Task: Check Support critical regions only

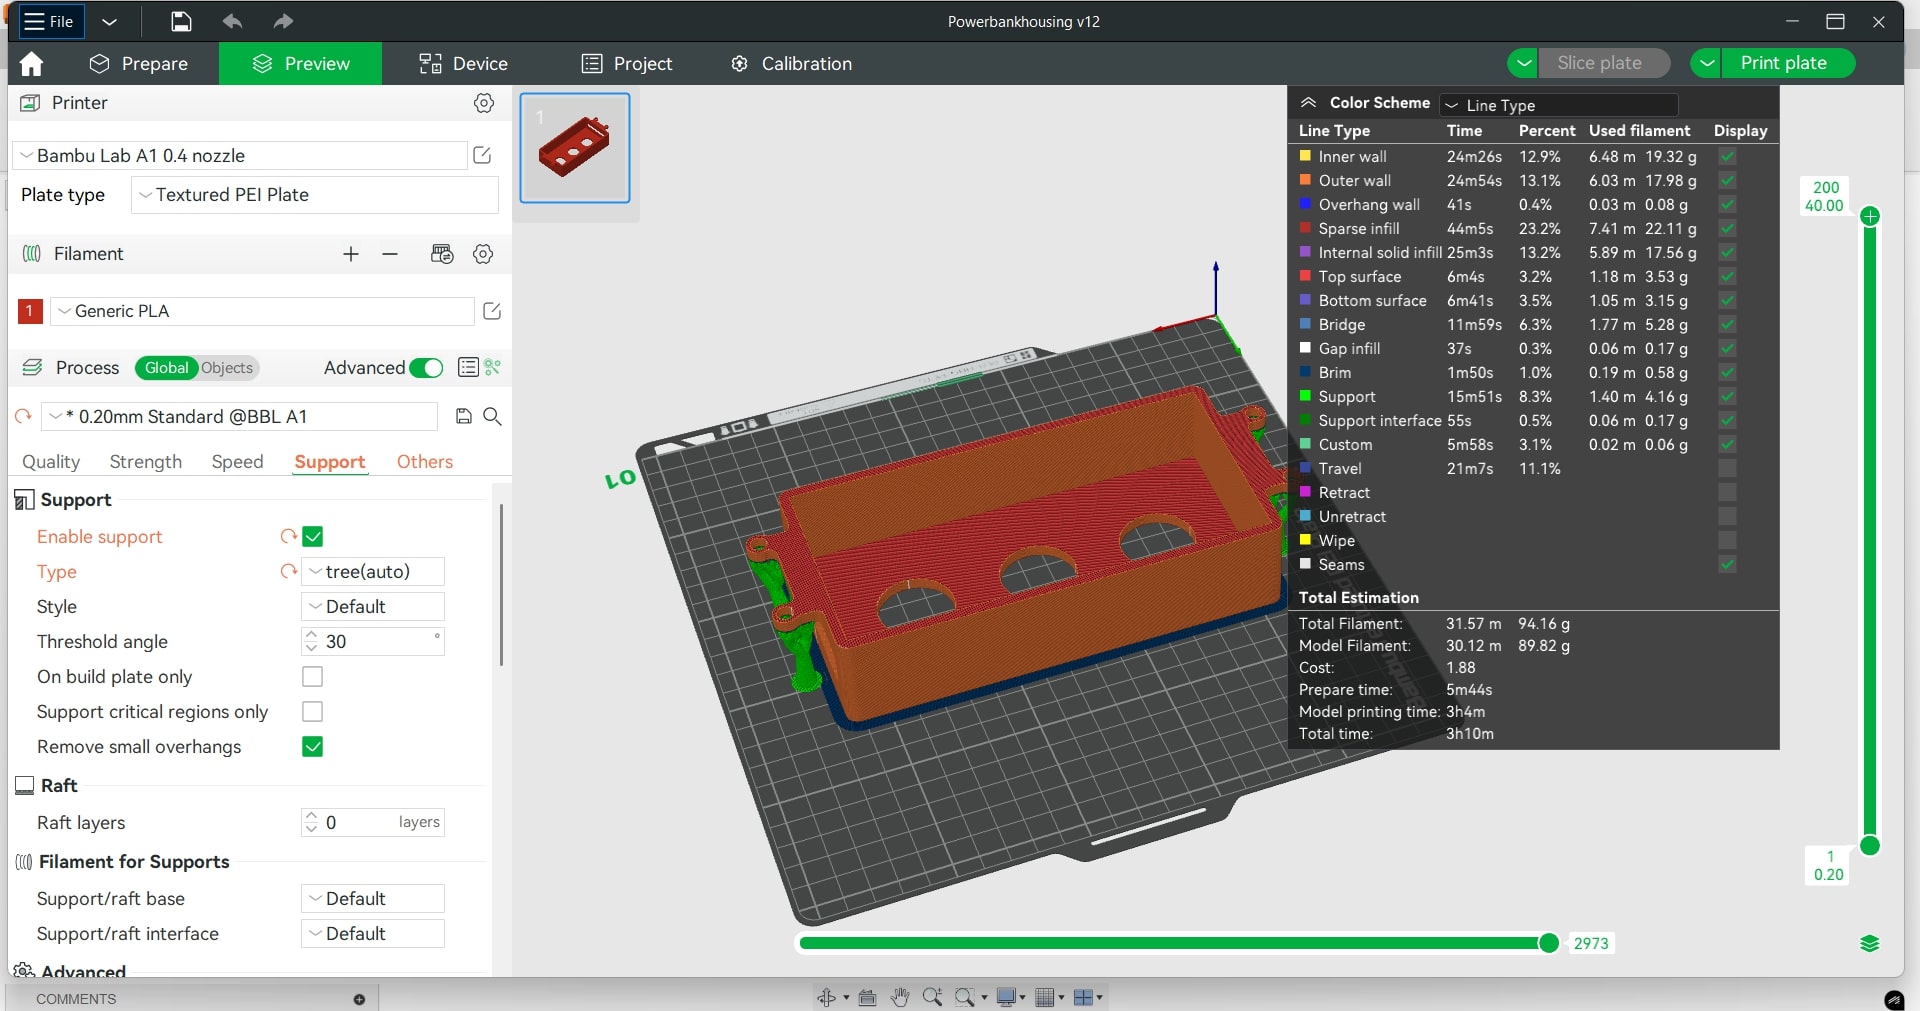Action: tap(313, 712)
